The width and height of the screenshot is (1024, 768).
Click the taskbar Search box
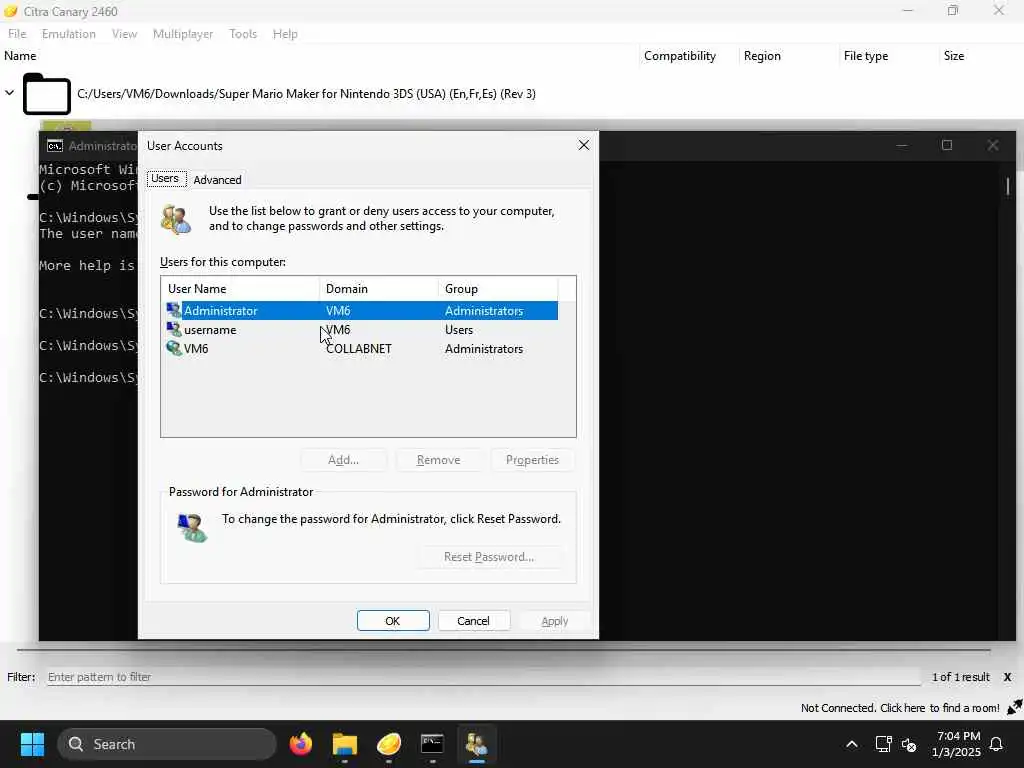pyautogui.click(x=167, y=744)
